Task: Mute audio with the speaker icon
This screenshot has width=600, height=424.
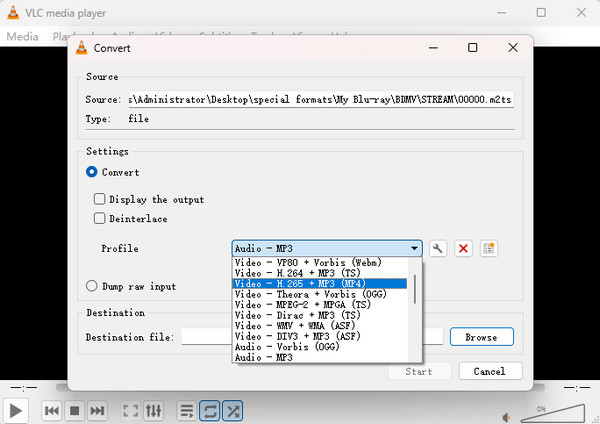Action: (x=507, y=417)
